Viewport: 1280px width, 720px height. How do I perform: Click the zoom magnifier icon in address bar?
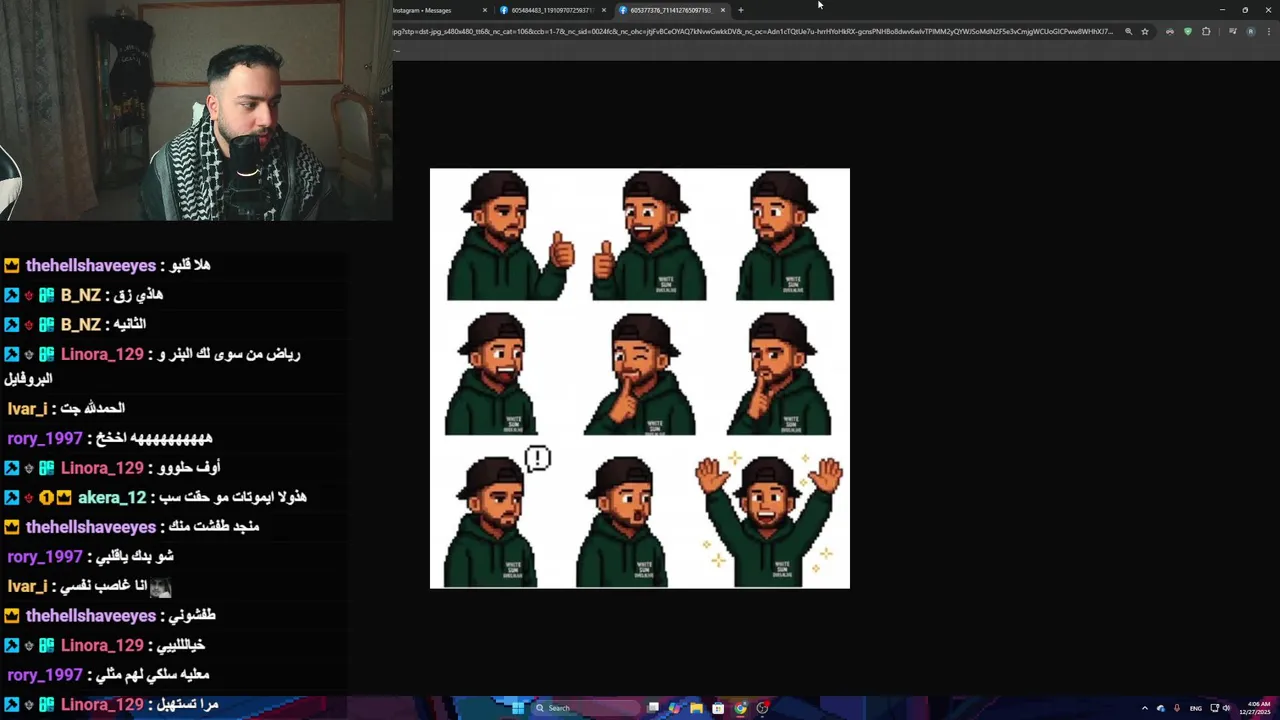pyautogui.click(x=1129, y=31)
